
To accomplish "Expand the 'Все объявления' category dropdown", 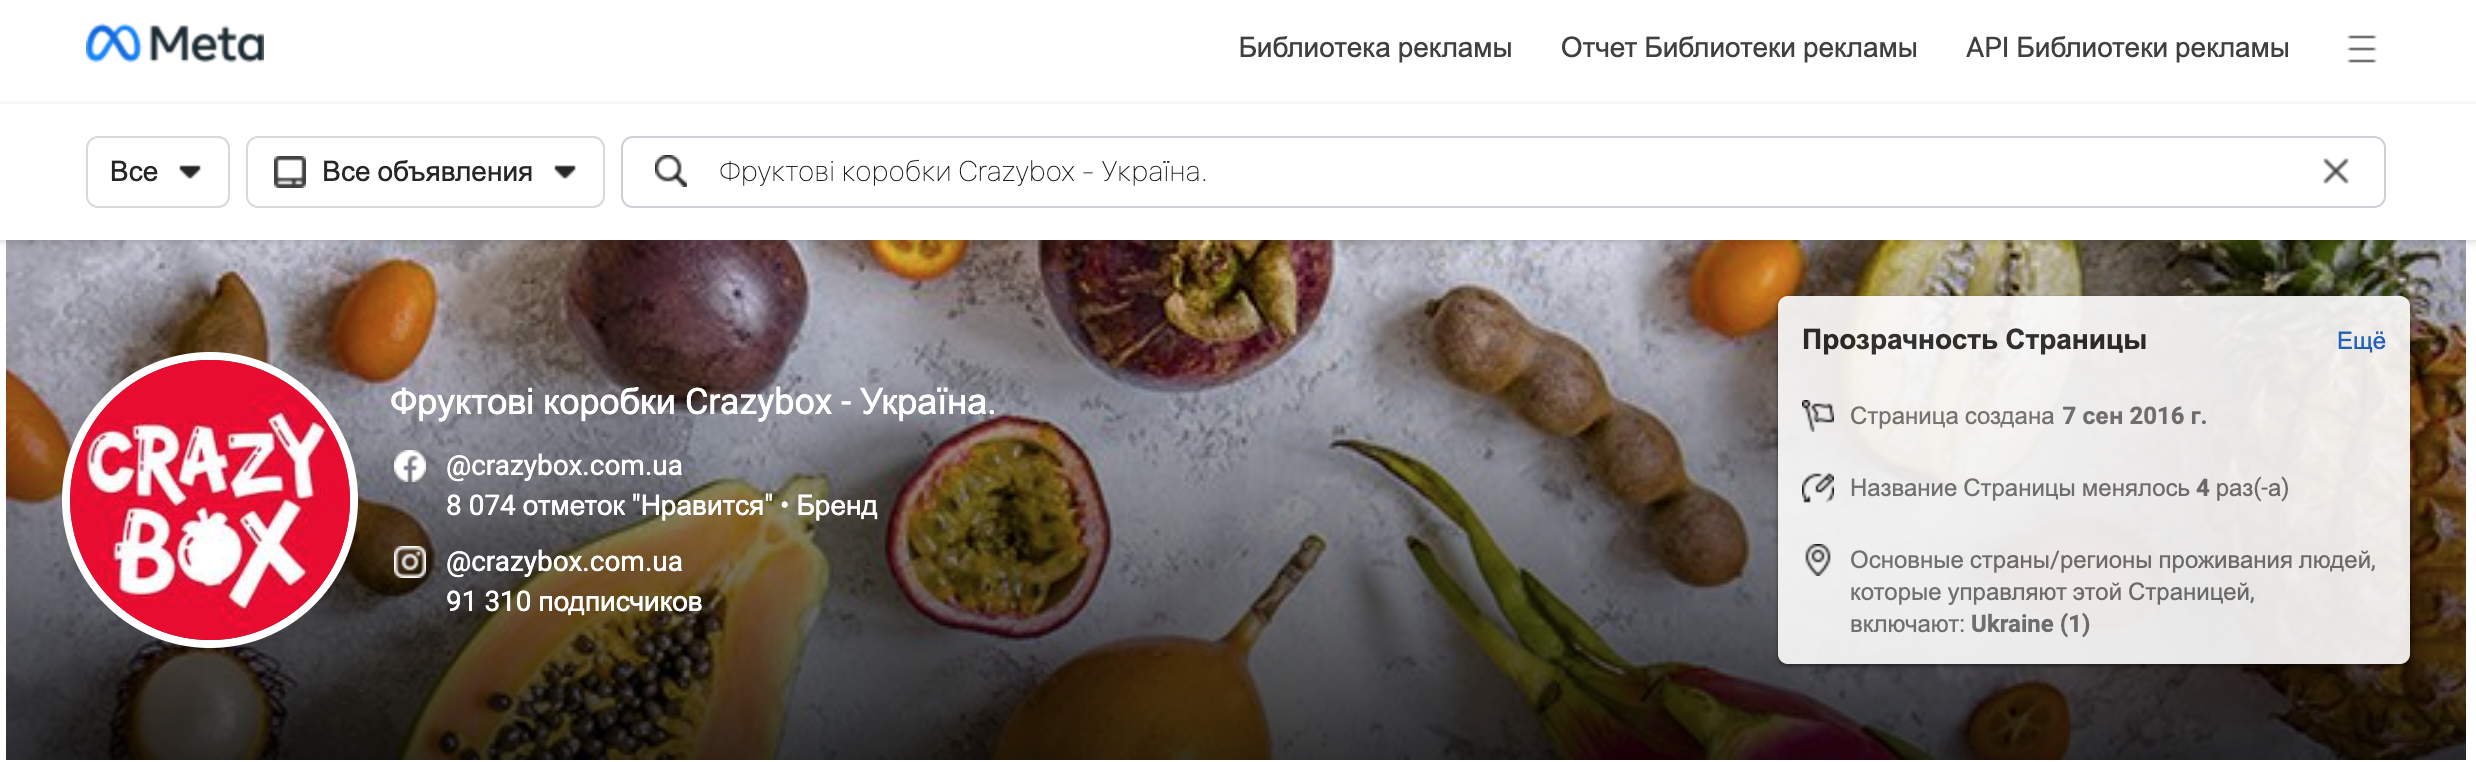I will [425, 172].
